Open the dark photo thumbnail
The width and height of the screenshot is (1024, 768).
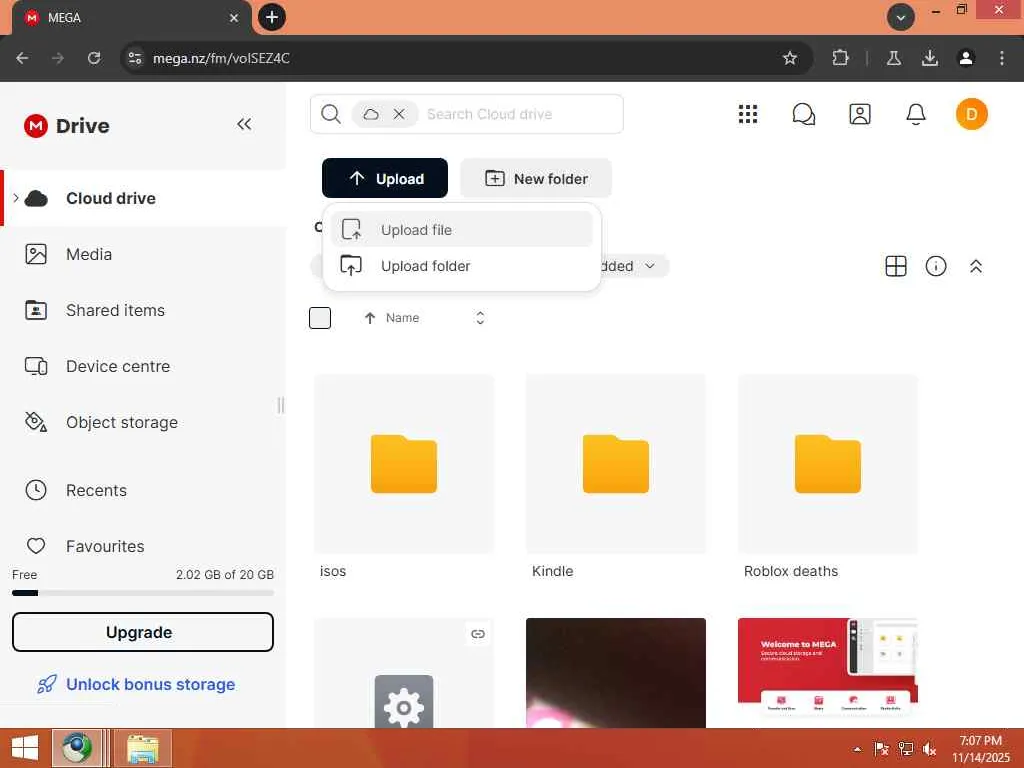[616, 673]
